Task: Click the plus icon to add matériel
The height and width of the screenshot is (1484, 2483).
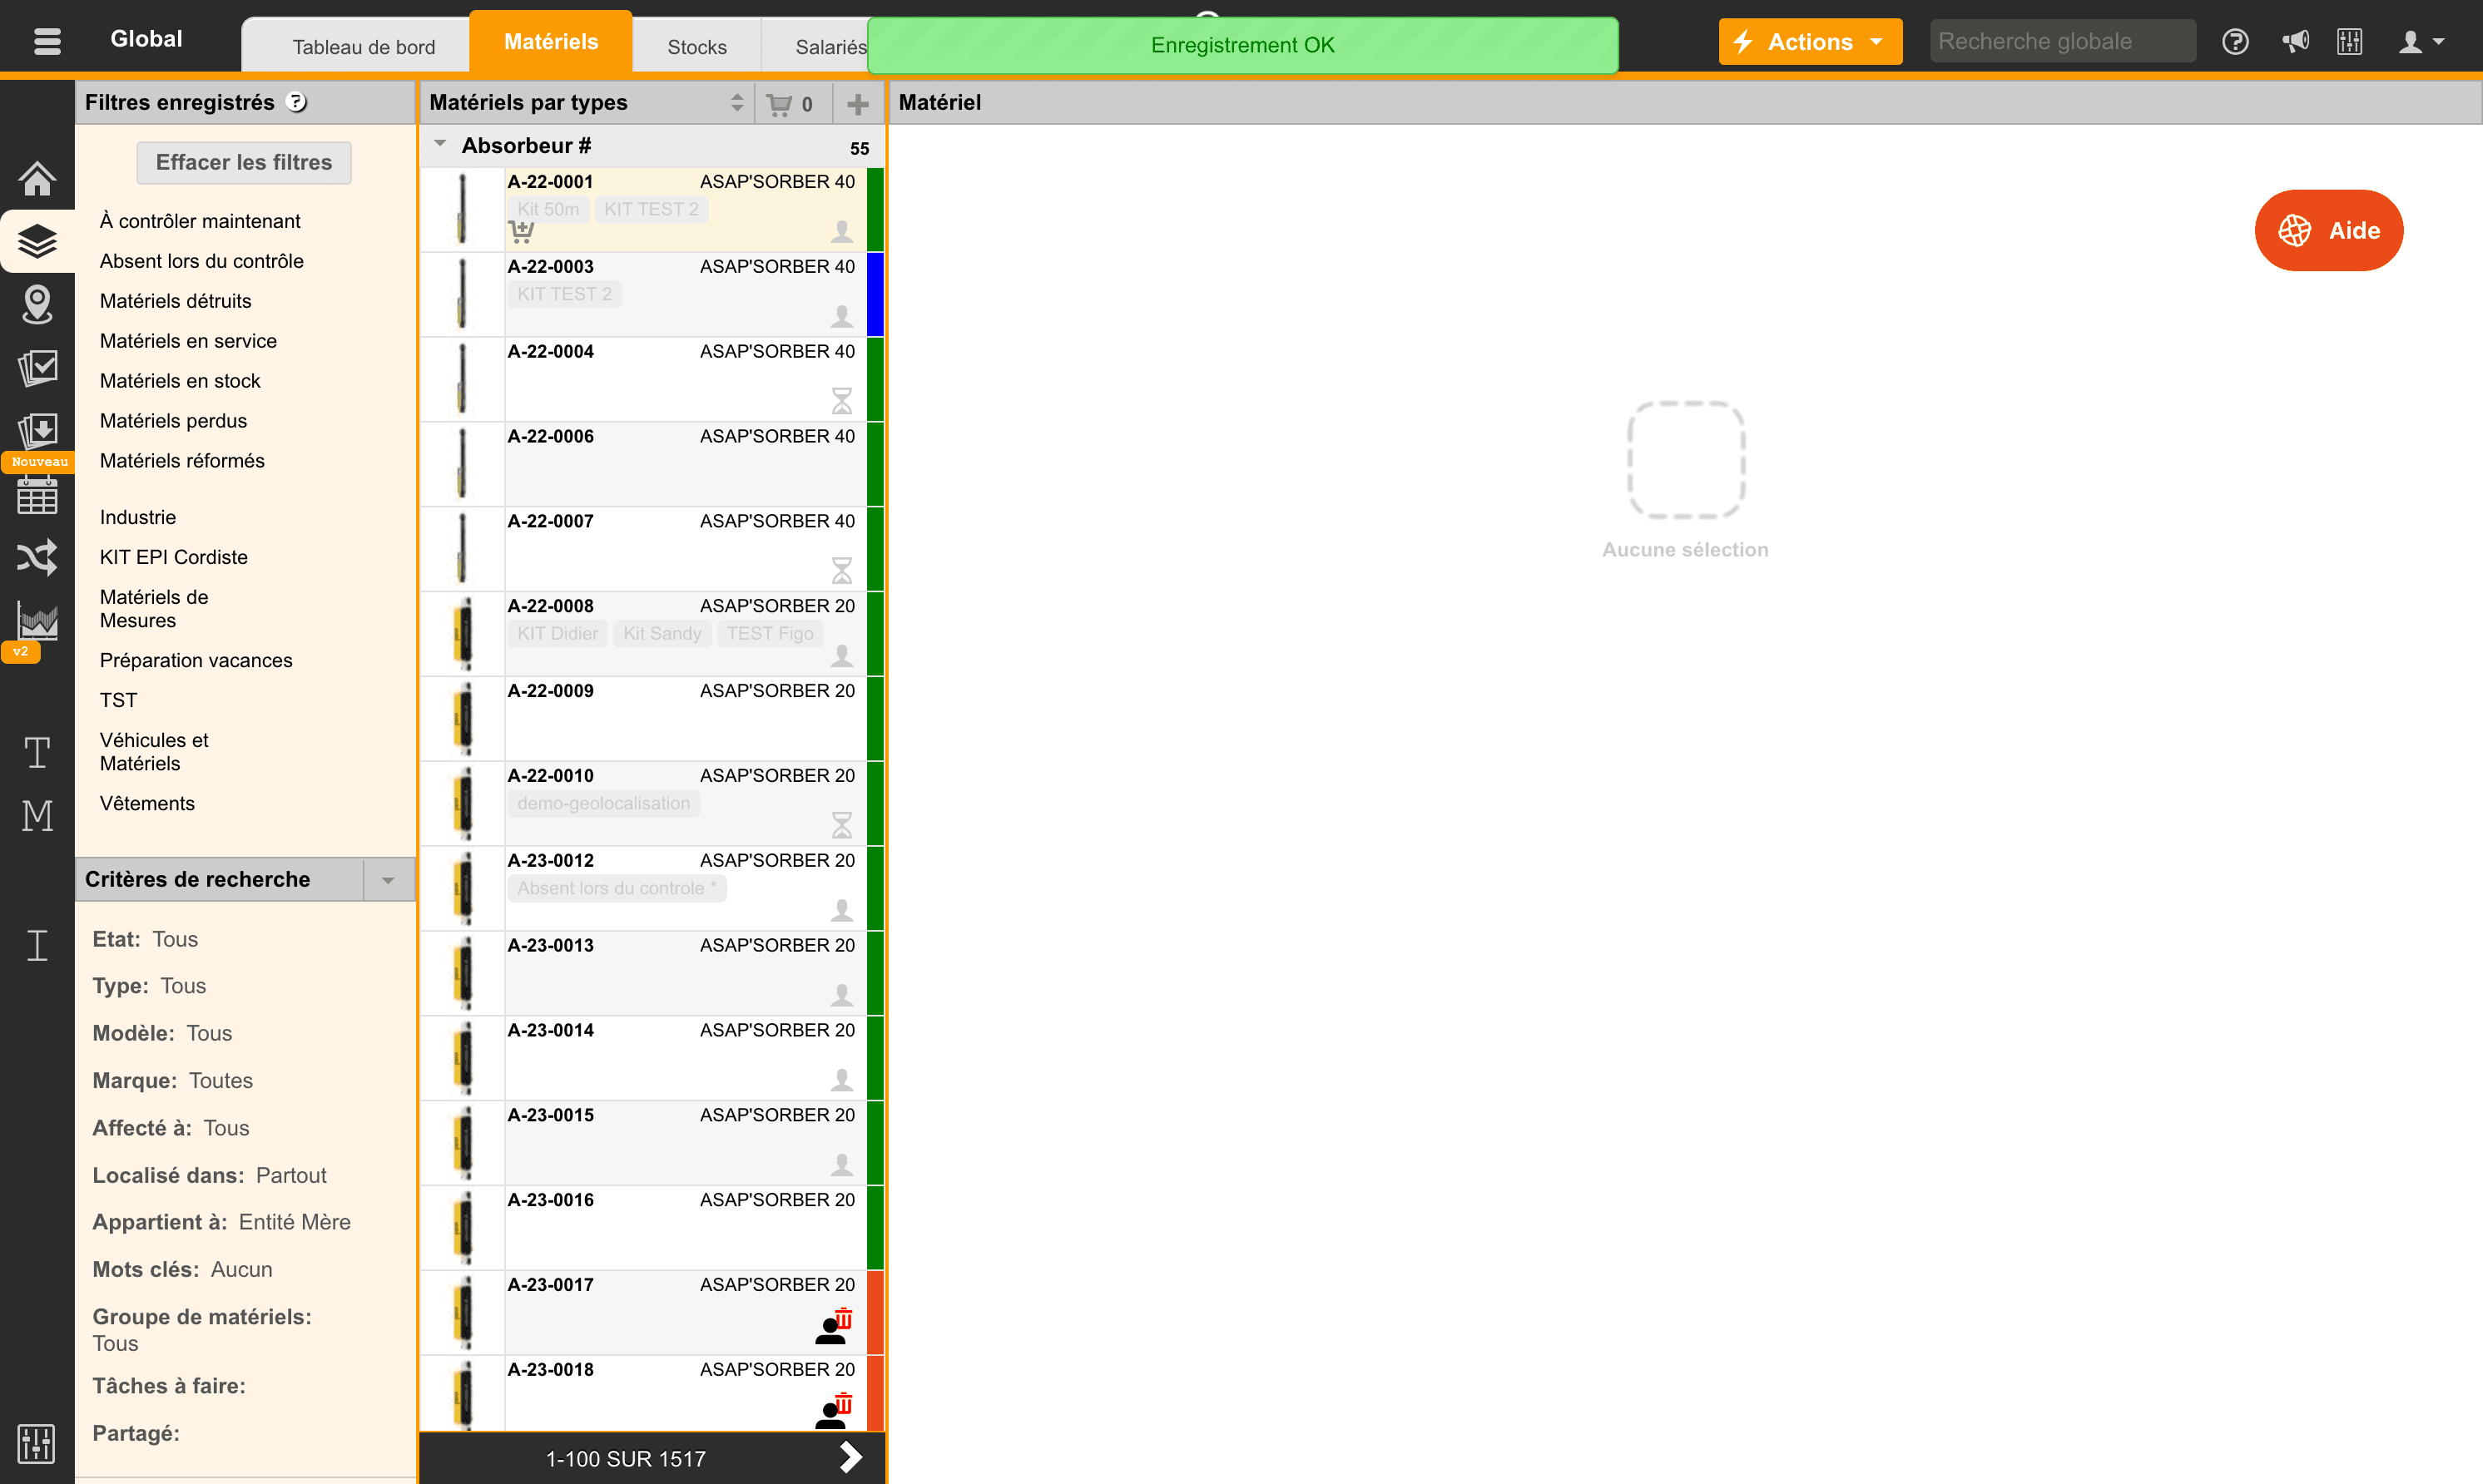Action: [857, 103]
